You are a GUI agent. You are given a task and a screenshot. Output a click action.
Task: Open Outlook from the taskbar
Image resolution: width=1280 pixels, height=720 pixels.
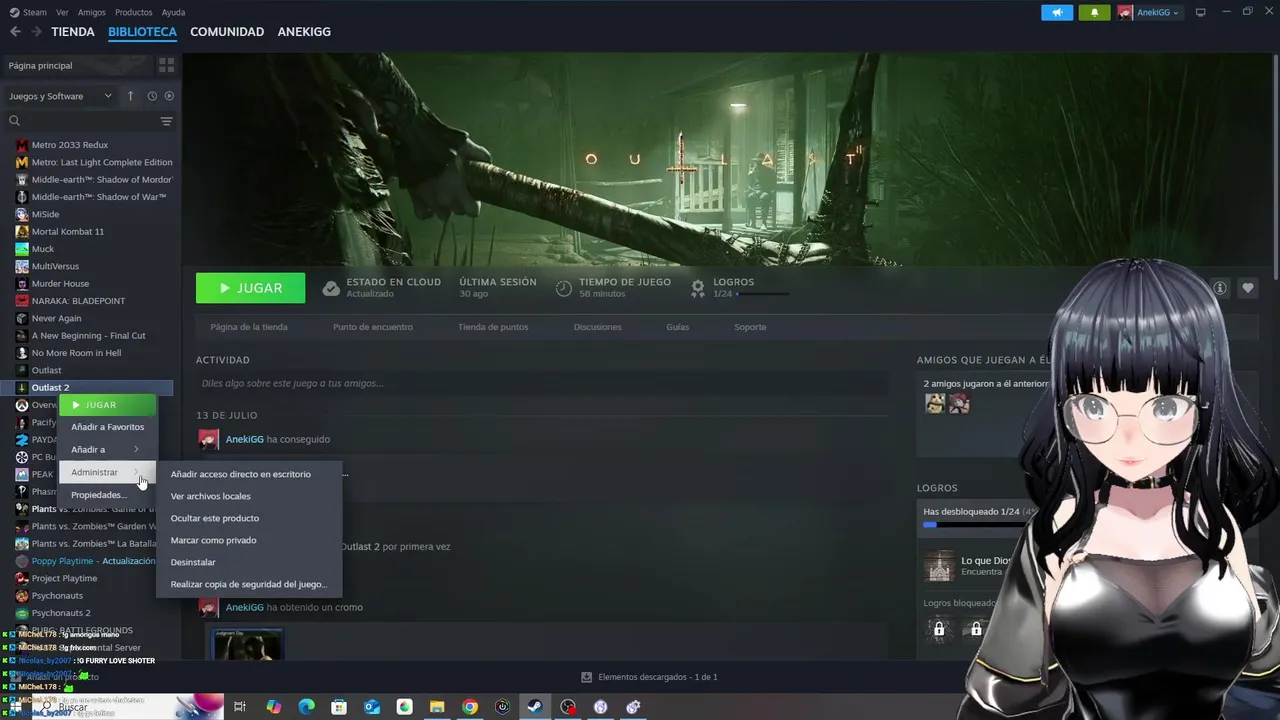pyautogui.click(x=372, y=707)
